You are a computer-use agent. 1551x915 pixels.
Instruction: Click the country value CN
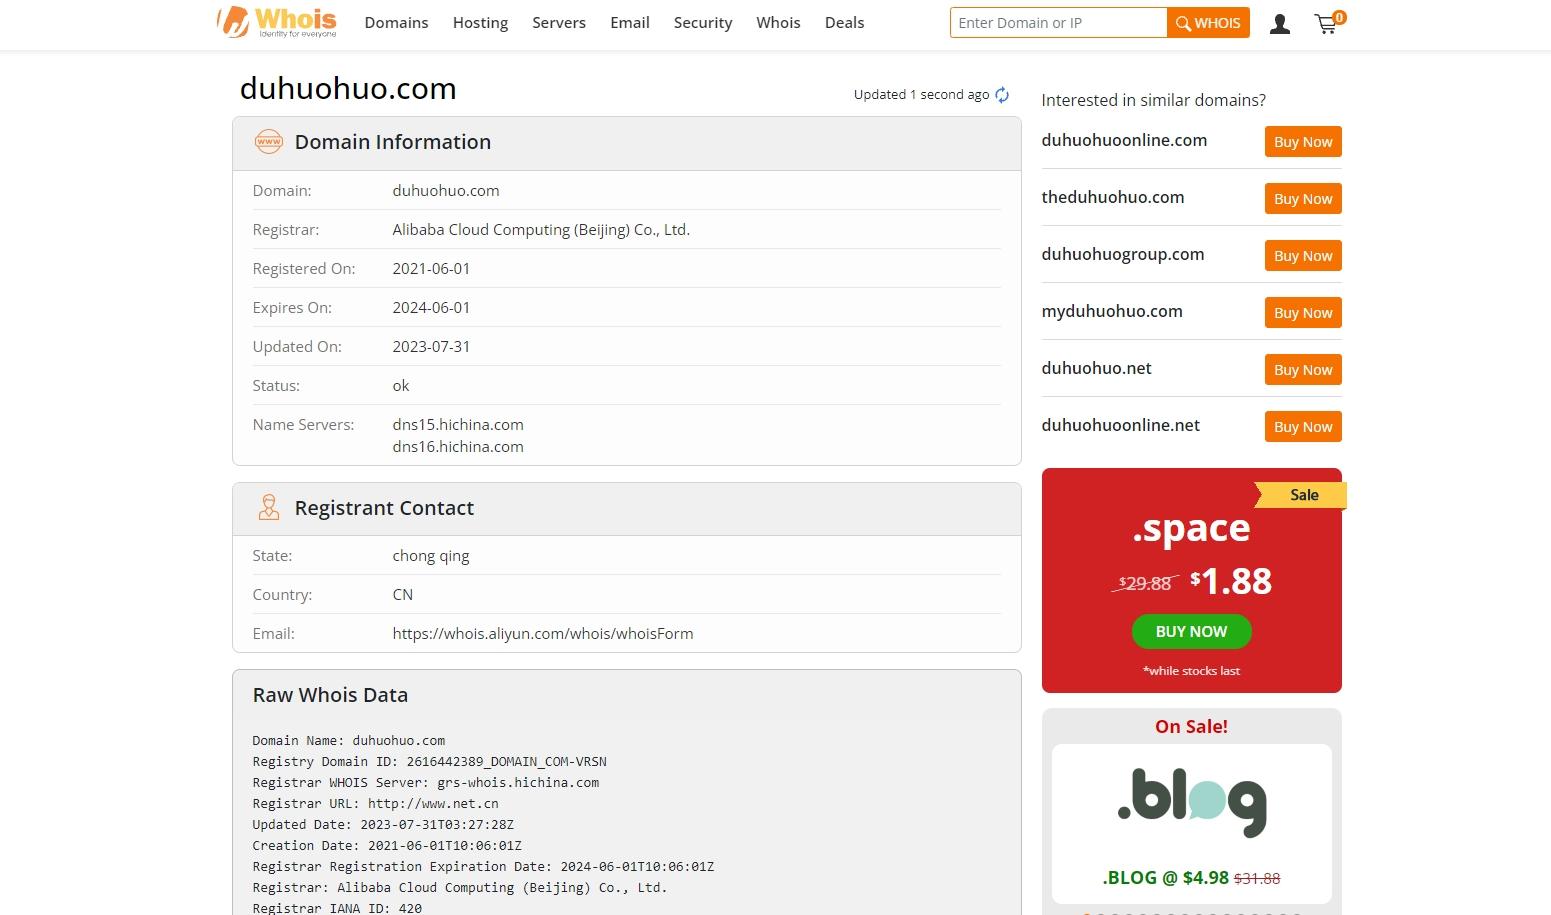403,595
